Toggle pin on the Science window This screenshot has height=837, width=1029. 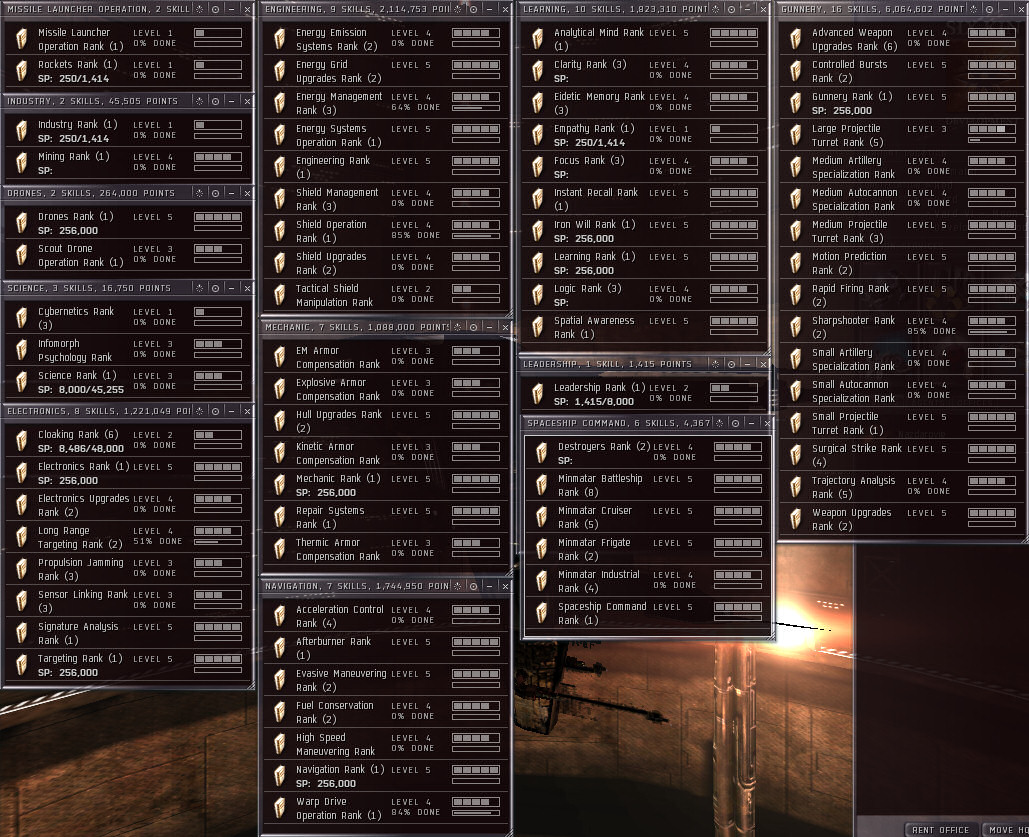215,288
